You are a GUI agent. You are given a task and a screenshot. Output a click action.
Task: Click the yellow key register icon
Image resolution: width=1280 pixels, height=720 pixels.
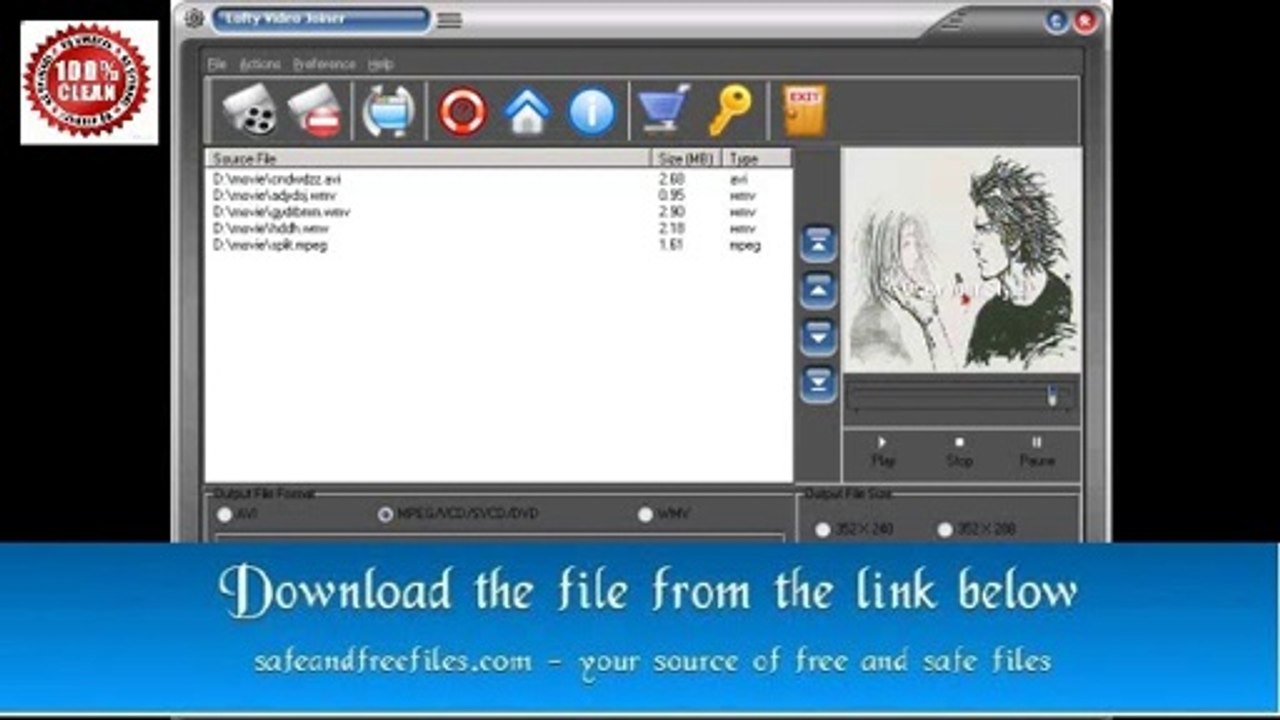[729, 111]
